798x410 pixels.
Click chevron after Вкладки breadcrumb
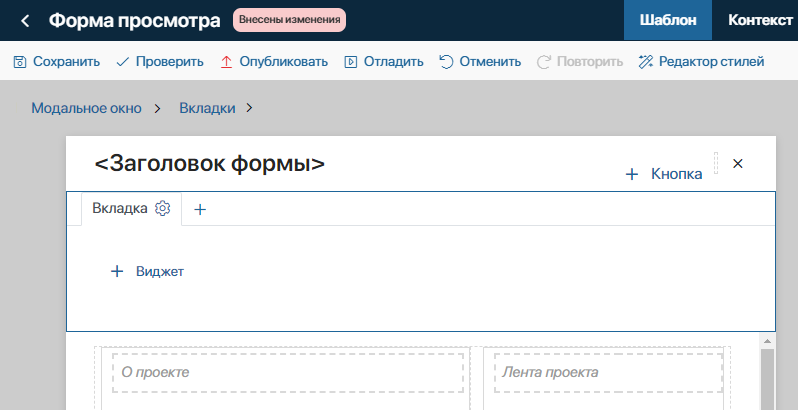[x=249, y=108]
